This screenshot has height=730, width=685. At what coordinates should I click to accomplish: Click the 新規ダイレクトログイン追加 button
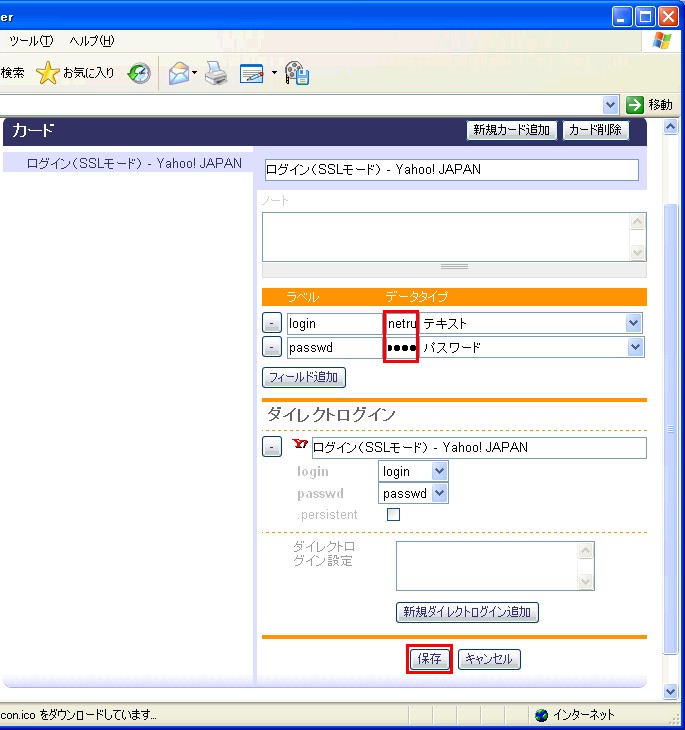click(x=467, y=612)
